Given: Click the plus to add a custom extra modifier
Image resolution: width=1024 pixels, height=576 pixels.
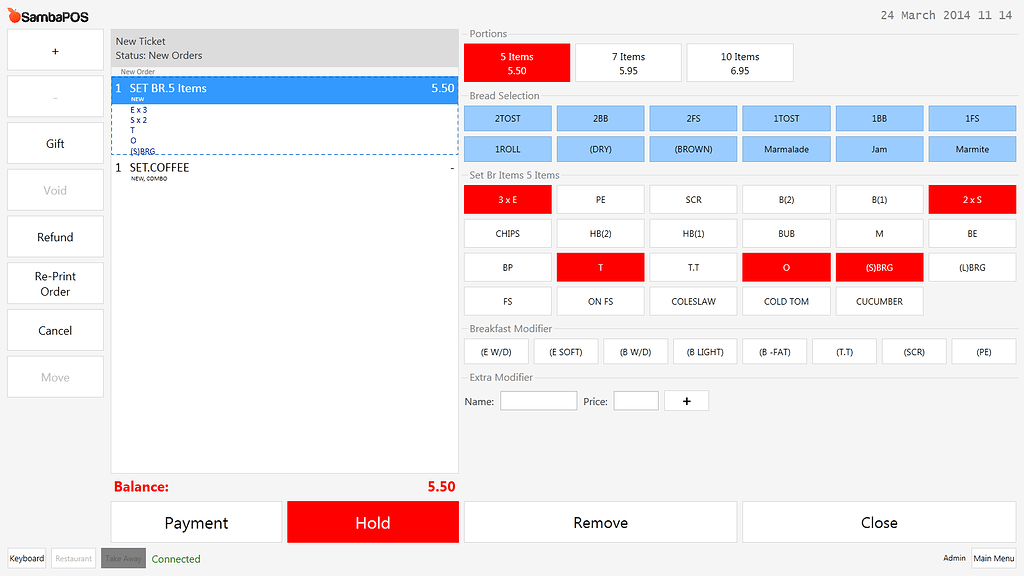Looking at the screenshot, I should [x=686, y=400].
